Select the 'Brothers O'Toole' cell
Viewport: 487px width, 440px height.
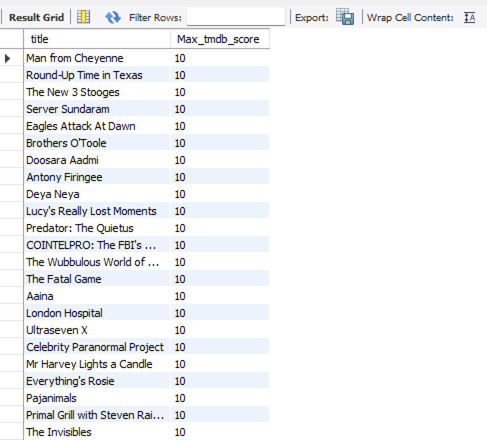(x=97, y=143)
